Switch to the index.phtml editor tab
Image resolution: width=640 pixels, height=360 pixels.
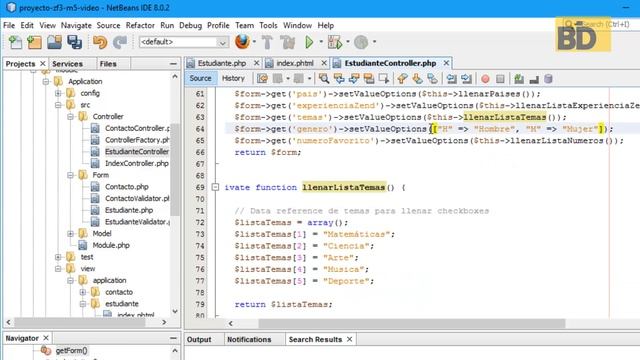(x=295, y=63)
